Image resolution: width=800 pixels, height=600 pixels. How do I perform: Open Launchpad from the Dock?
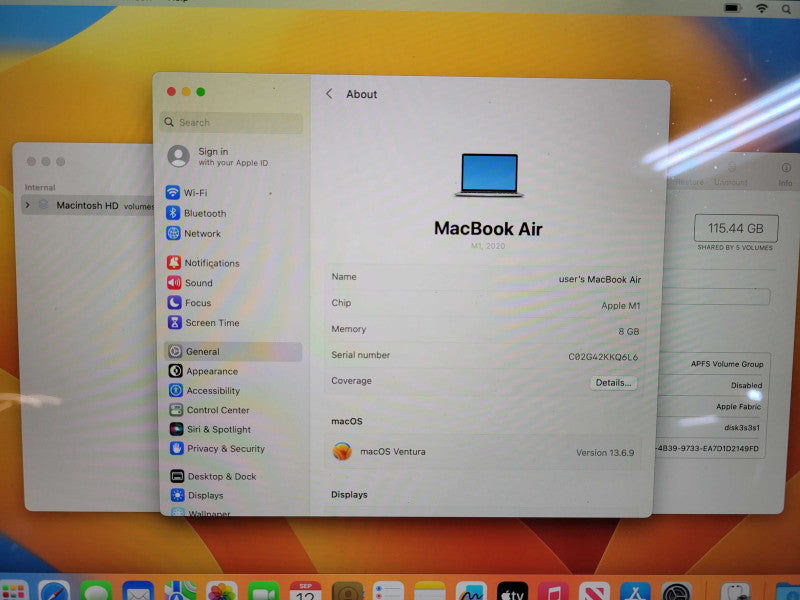click(13, 592)
